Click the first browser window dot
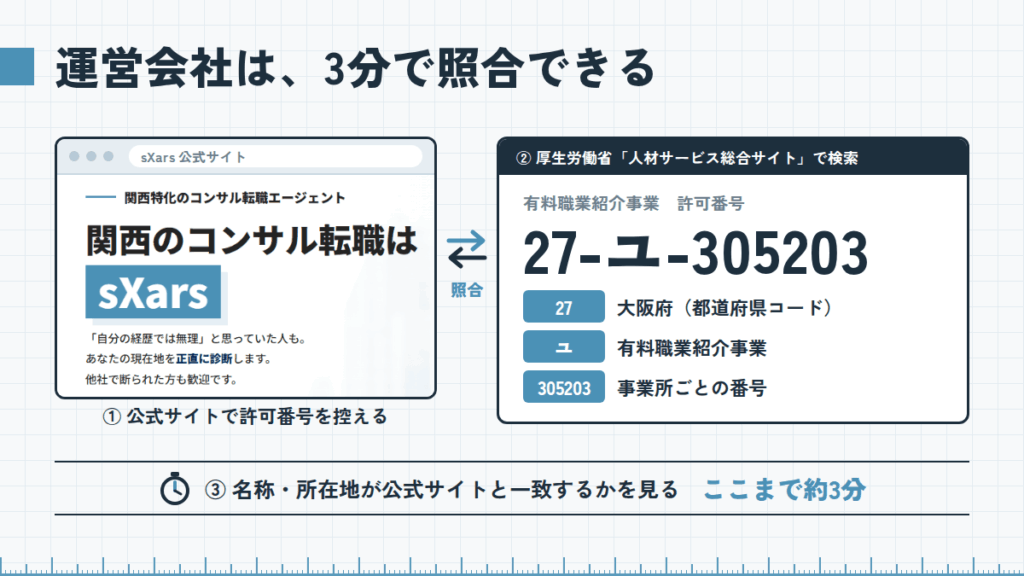Viewport: 1024px width, 576px height. pyautogui.click(x=74, y=156)
